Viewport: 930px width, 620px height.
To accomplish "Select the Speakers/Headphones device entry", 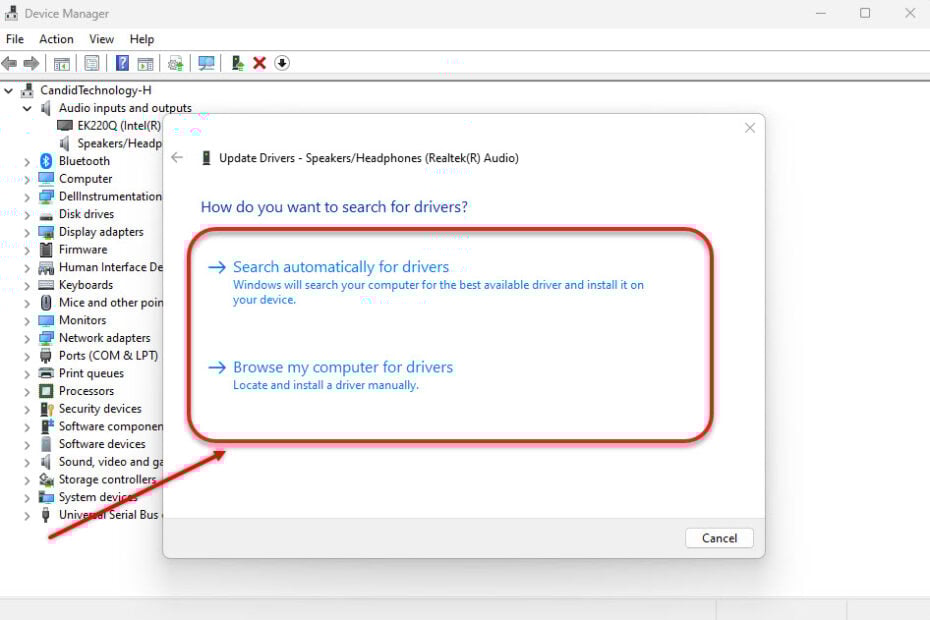I will pyautogui.click(x=117, y=143).
